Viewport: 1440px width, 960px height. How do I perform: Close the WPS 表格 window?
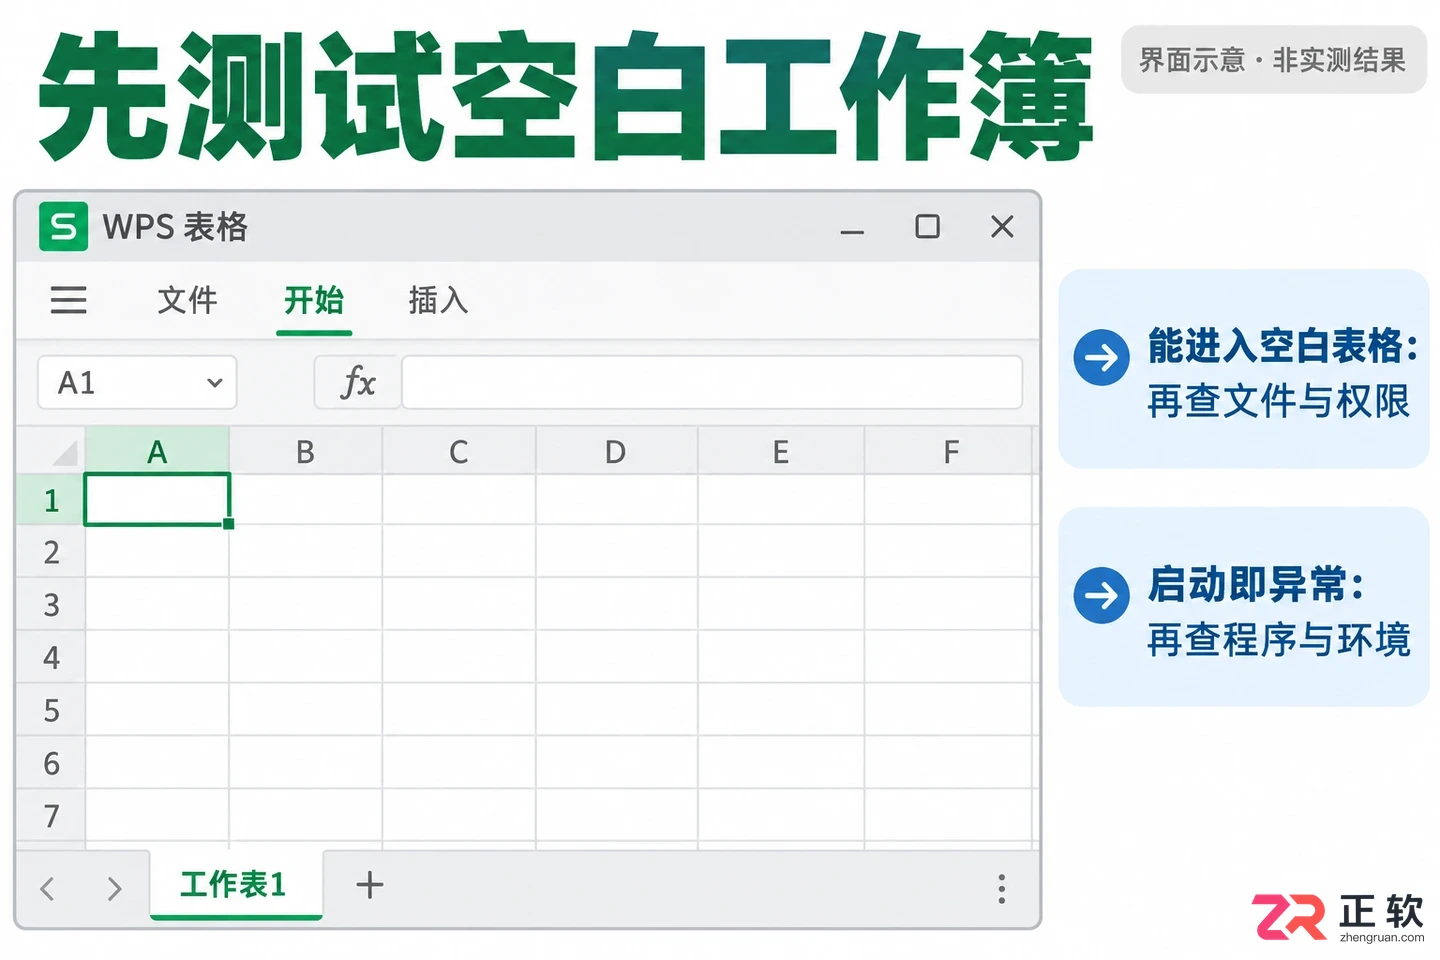click(x=1002, y=226)
